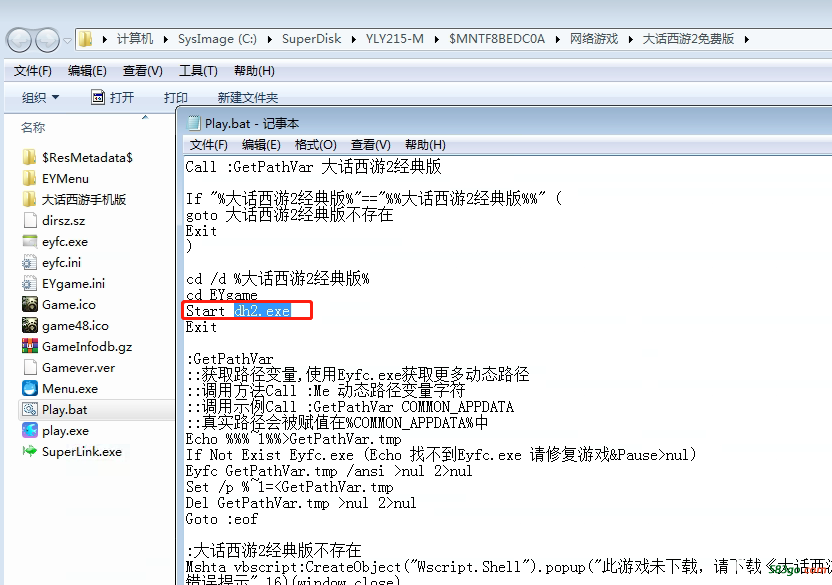Click the 'Set /p' line in Notepad
This screenshot has height=585, width=832.
pyautogui.click(x=290, y=487)
